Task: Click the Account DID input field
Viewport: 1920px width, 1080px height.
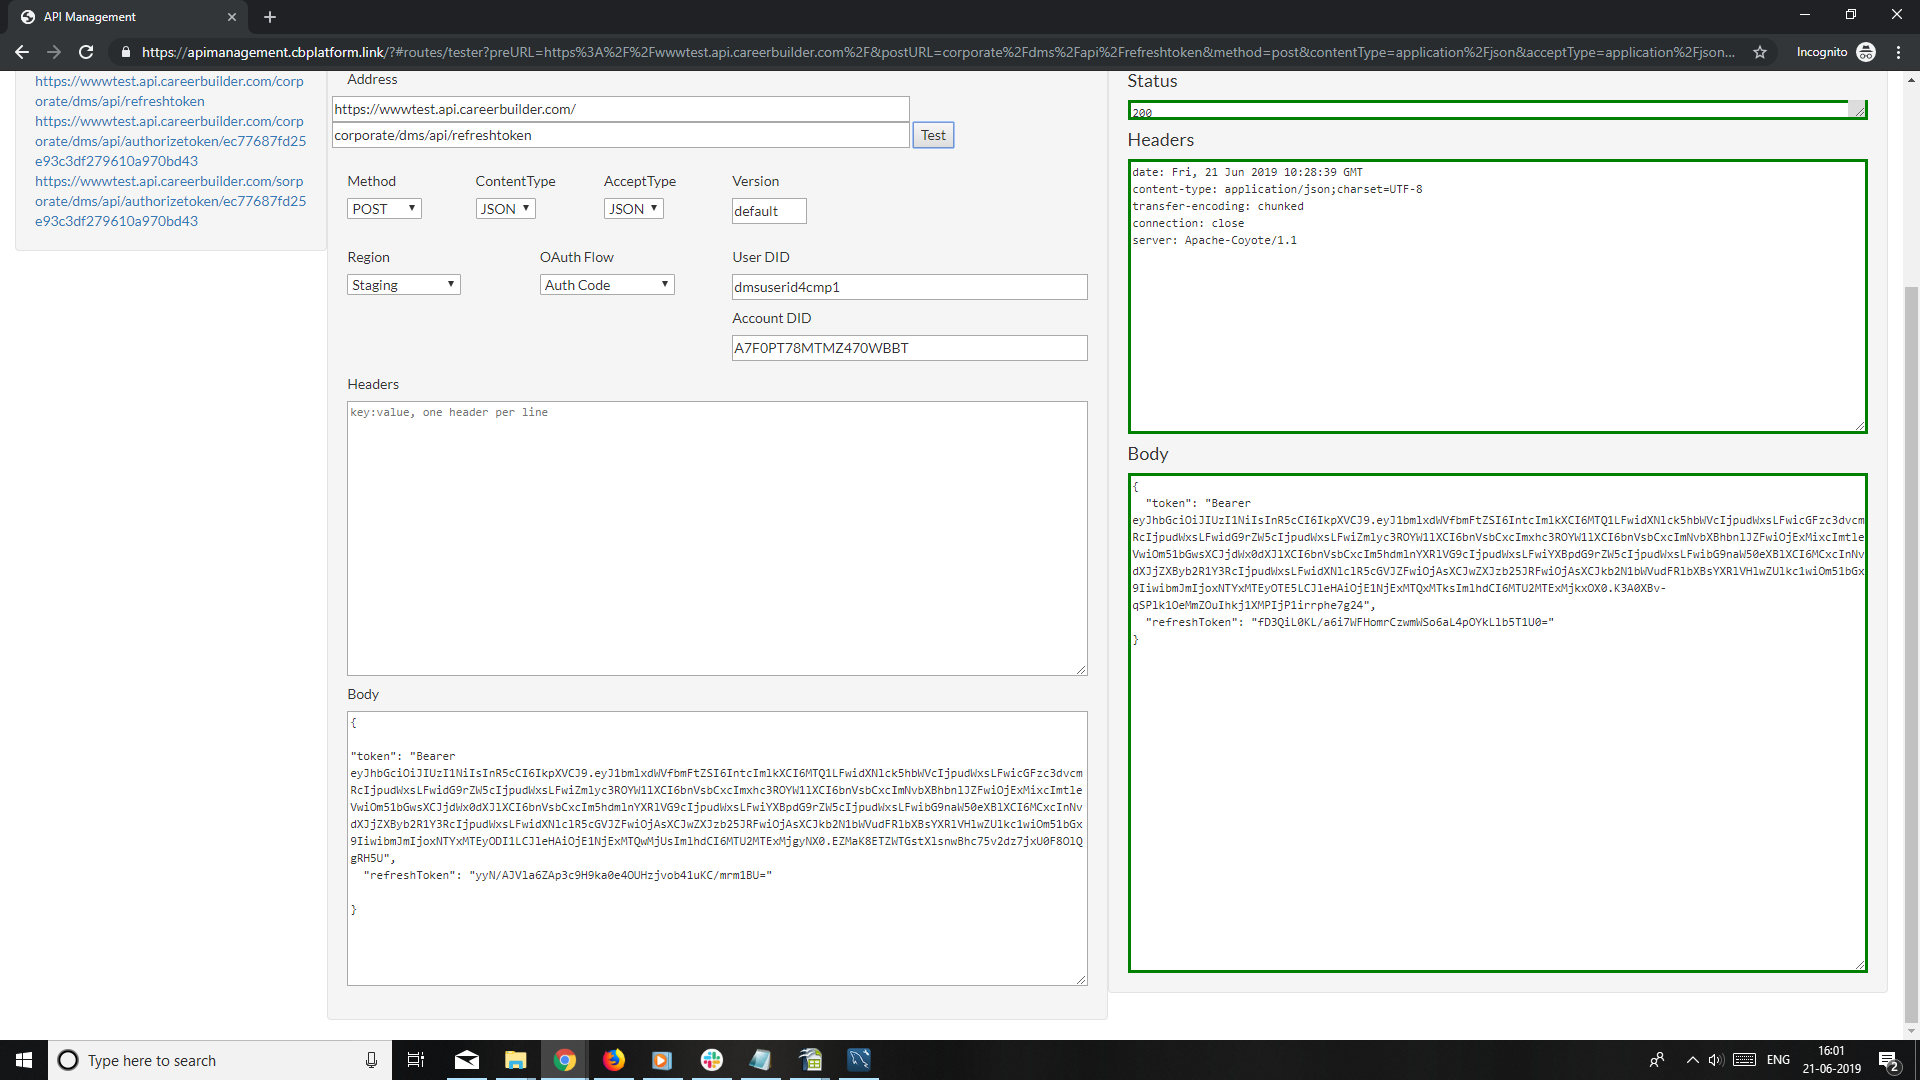Action: 909,348
